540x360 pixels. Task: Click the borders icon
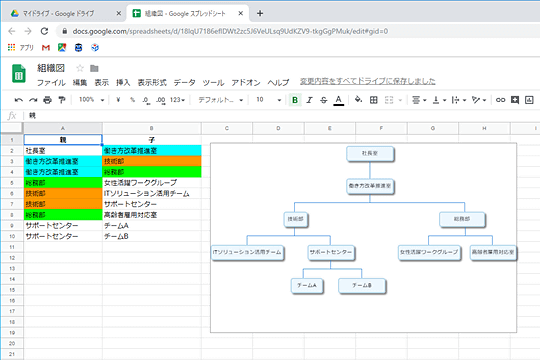coord(374,100)
